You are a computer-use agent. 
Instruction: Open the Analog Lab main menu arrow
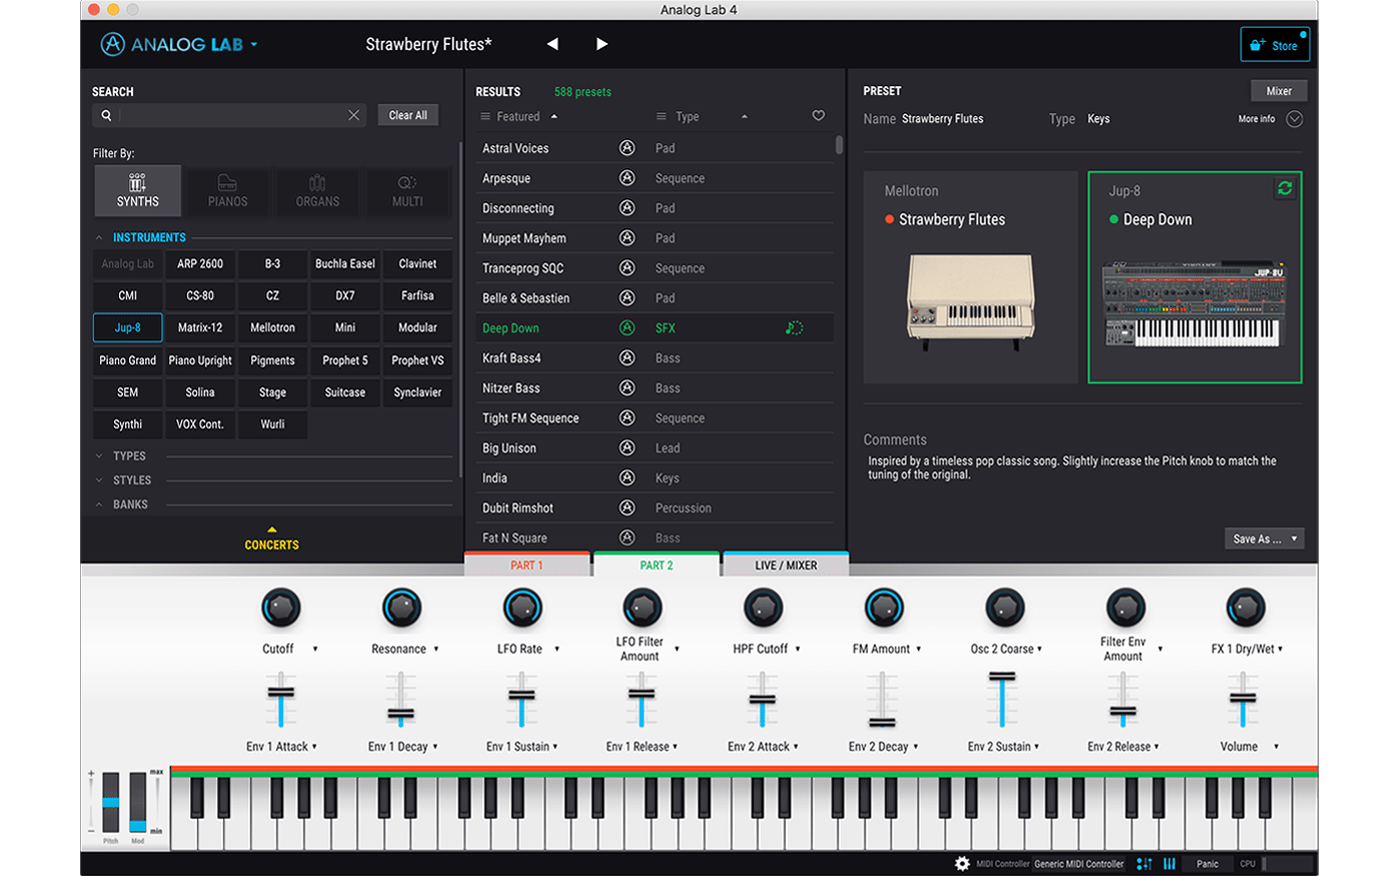pyautogui.click(x=254, y=44)
